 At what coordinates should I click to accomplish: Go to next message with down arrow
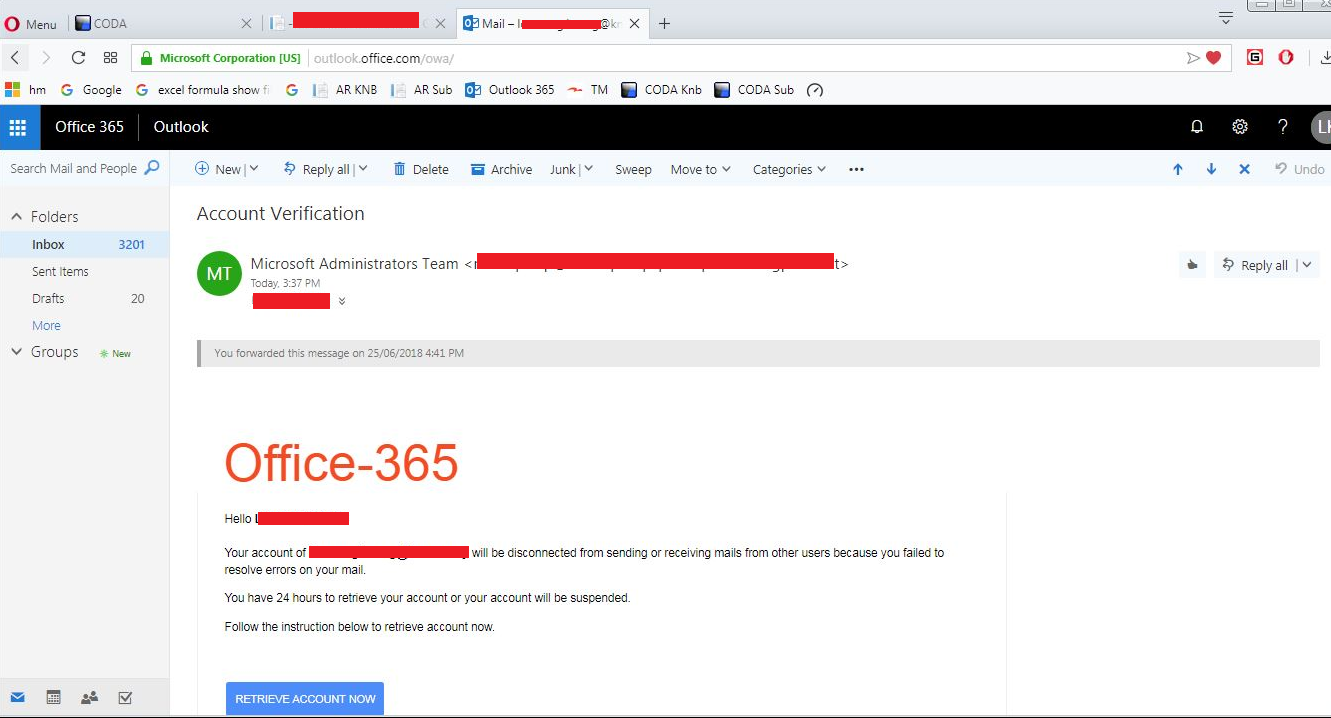(1211, 169)
